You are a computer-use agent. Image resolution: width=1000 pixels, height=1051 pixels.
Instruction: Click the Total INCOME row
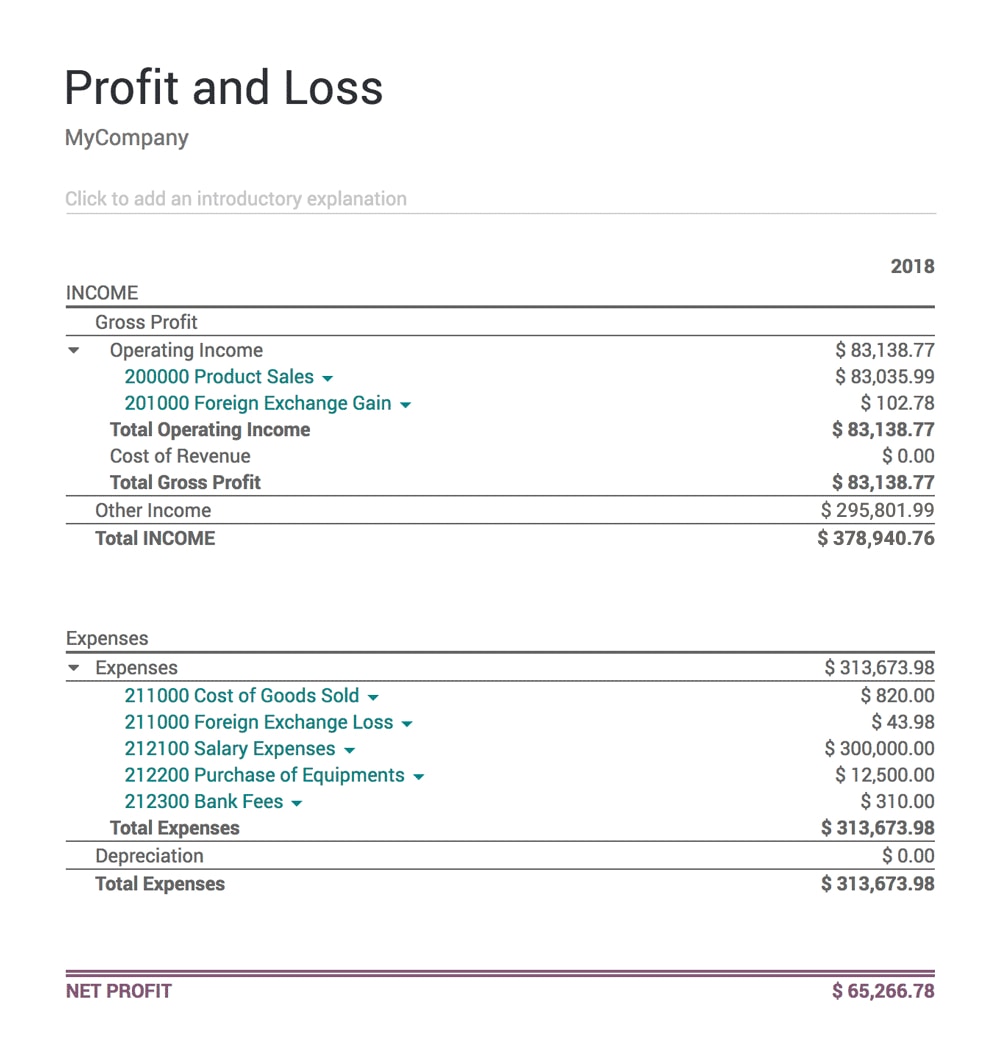154,538
